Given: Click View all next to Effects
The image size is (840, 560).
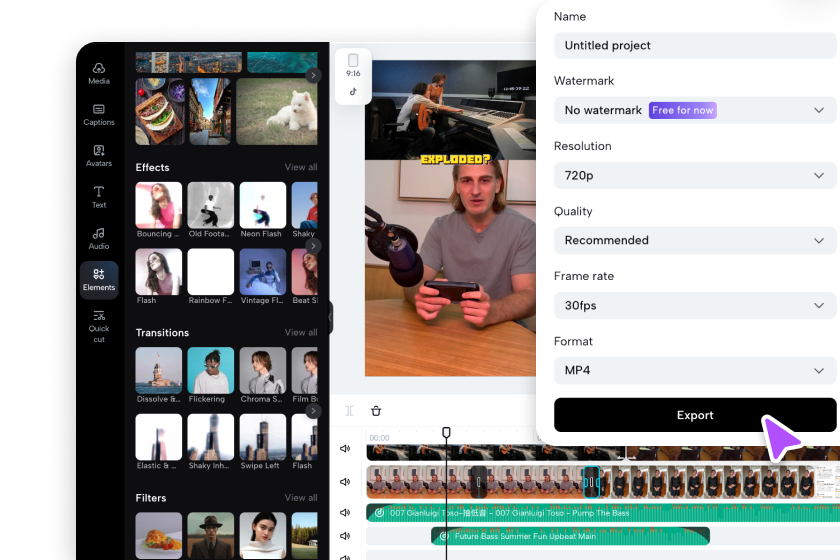Looking at the screenshot, I should pos(301,167).
